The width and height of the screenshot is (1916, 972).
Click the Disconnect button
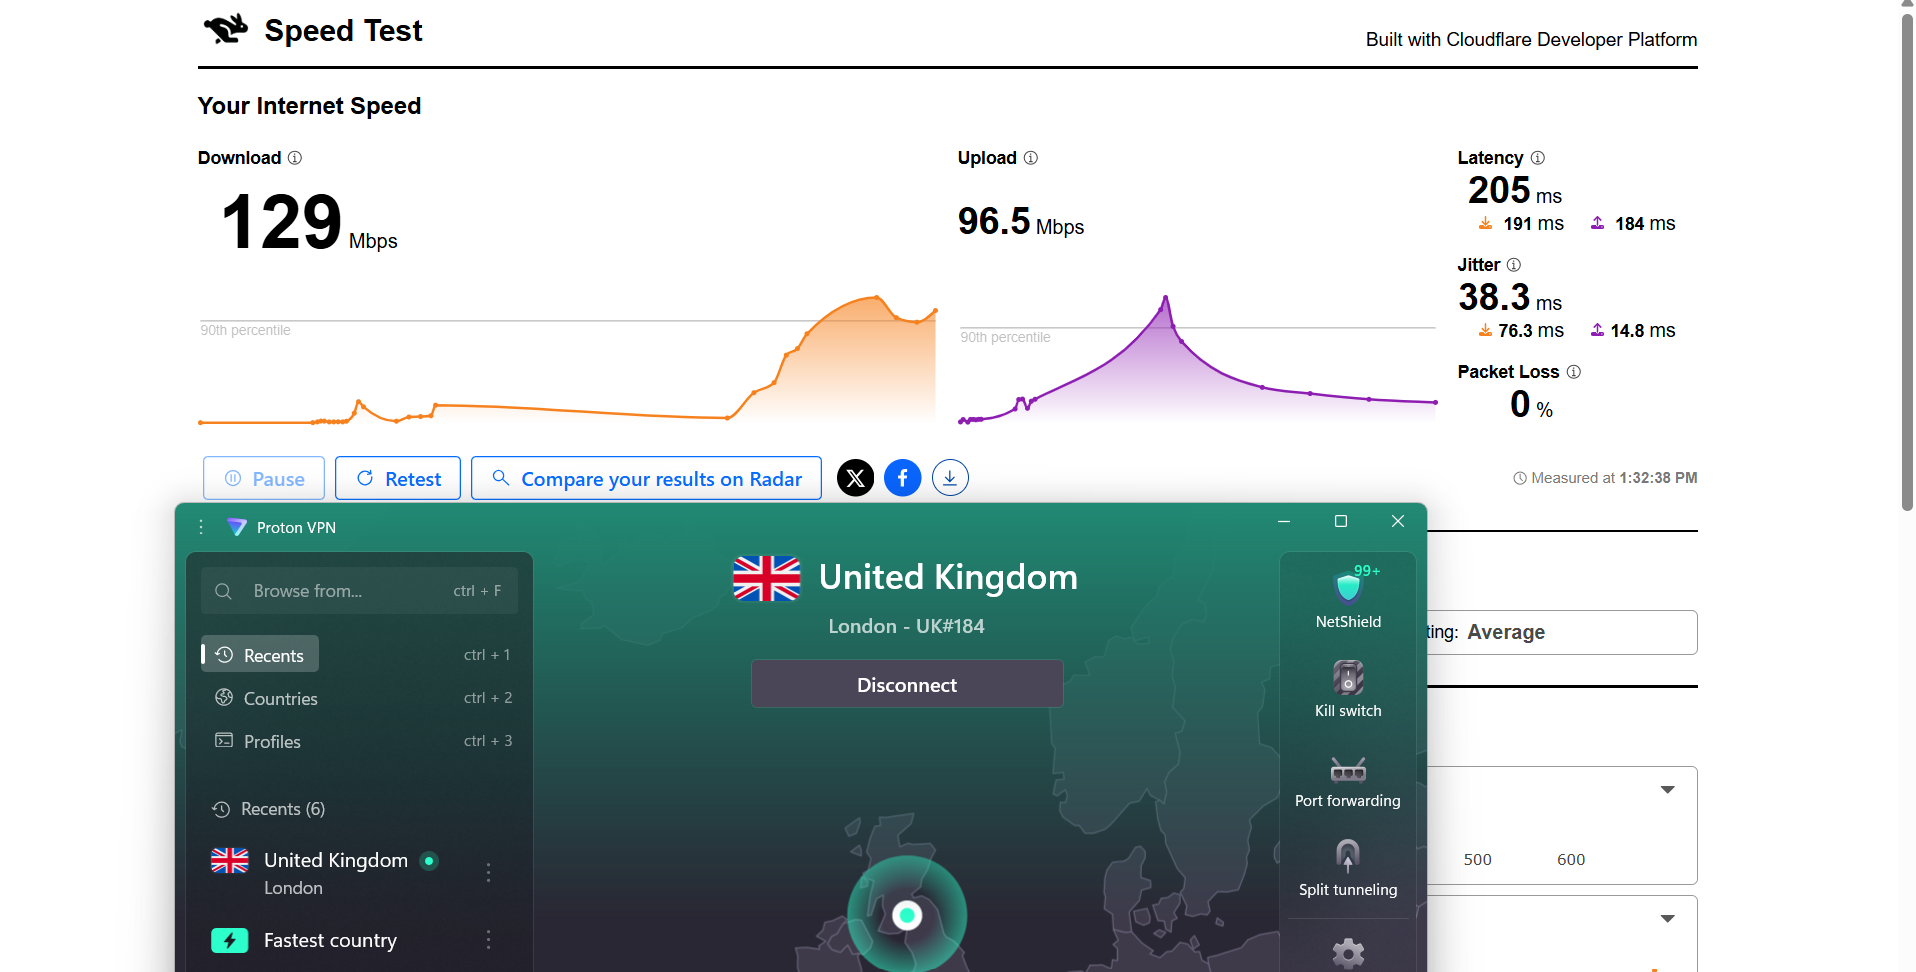tap(906, 684)
